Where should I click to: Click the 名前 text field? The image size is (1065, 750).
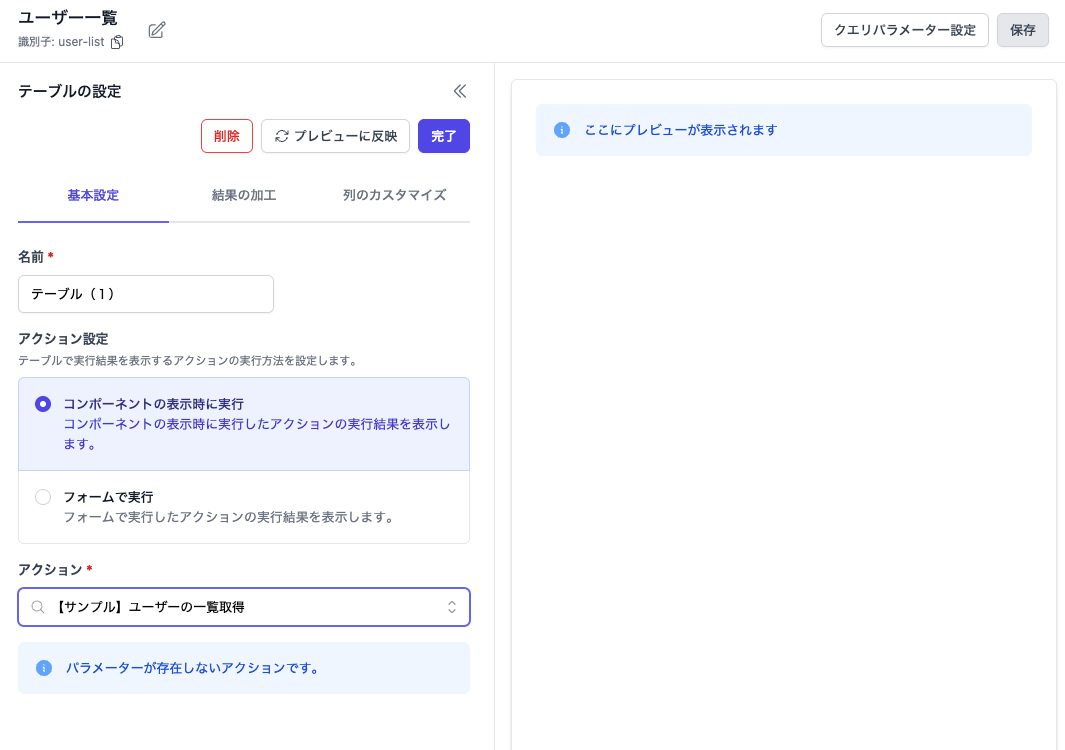(146, 294)
